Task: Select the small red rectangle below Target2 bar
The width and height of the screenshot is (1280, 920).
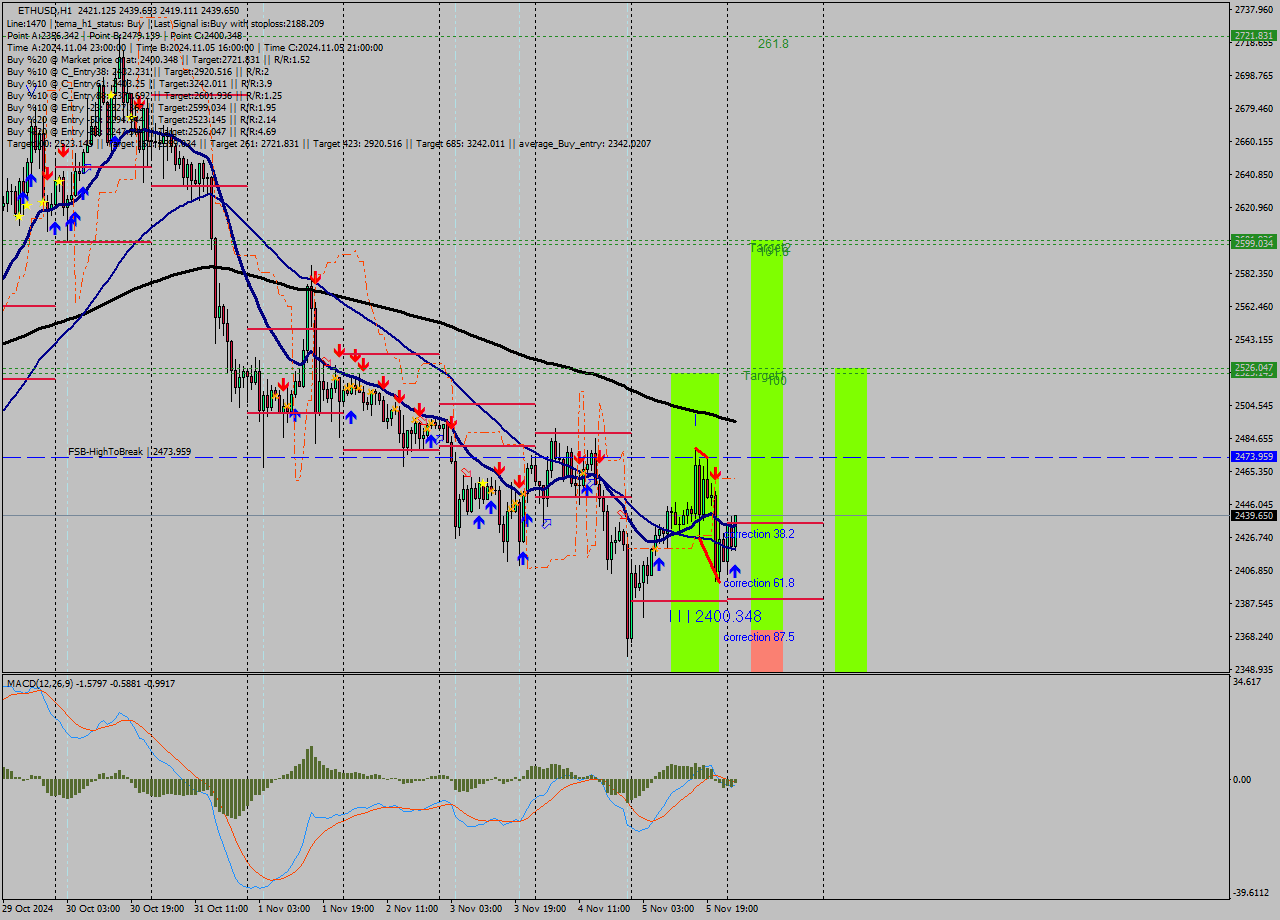Action: pyautogui.click(x=767, y=650)
